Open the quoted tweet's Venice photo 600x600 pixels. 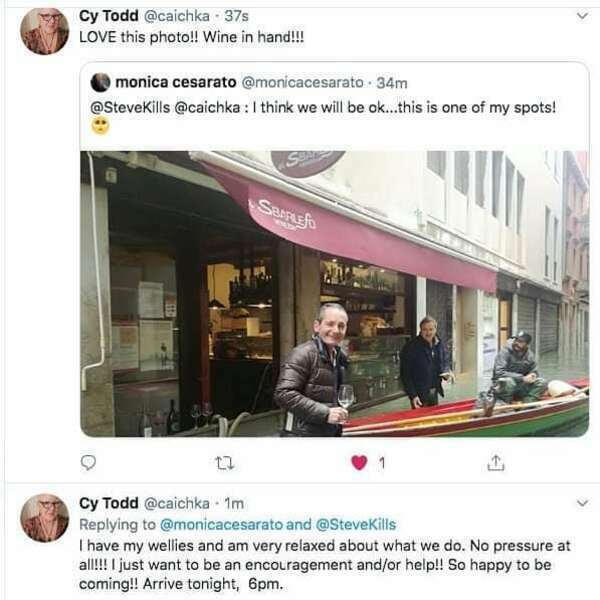(x=334, y=294)
